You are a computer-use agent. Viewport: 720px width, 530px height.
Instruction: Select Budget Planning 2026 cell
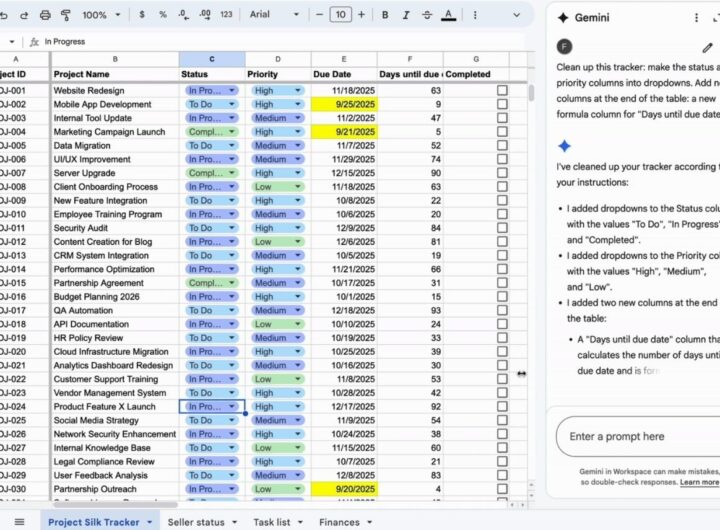point(115,297)
